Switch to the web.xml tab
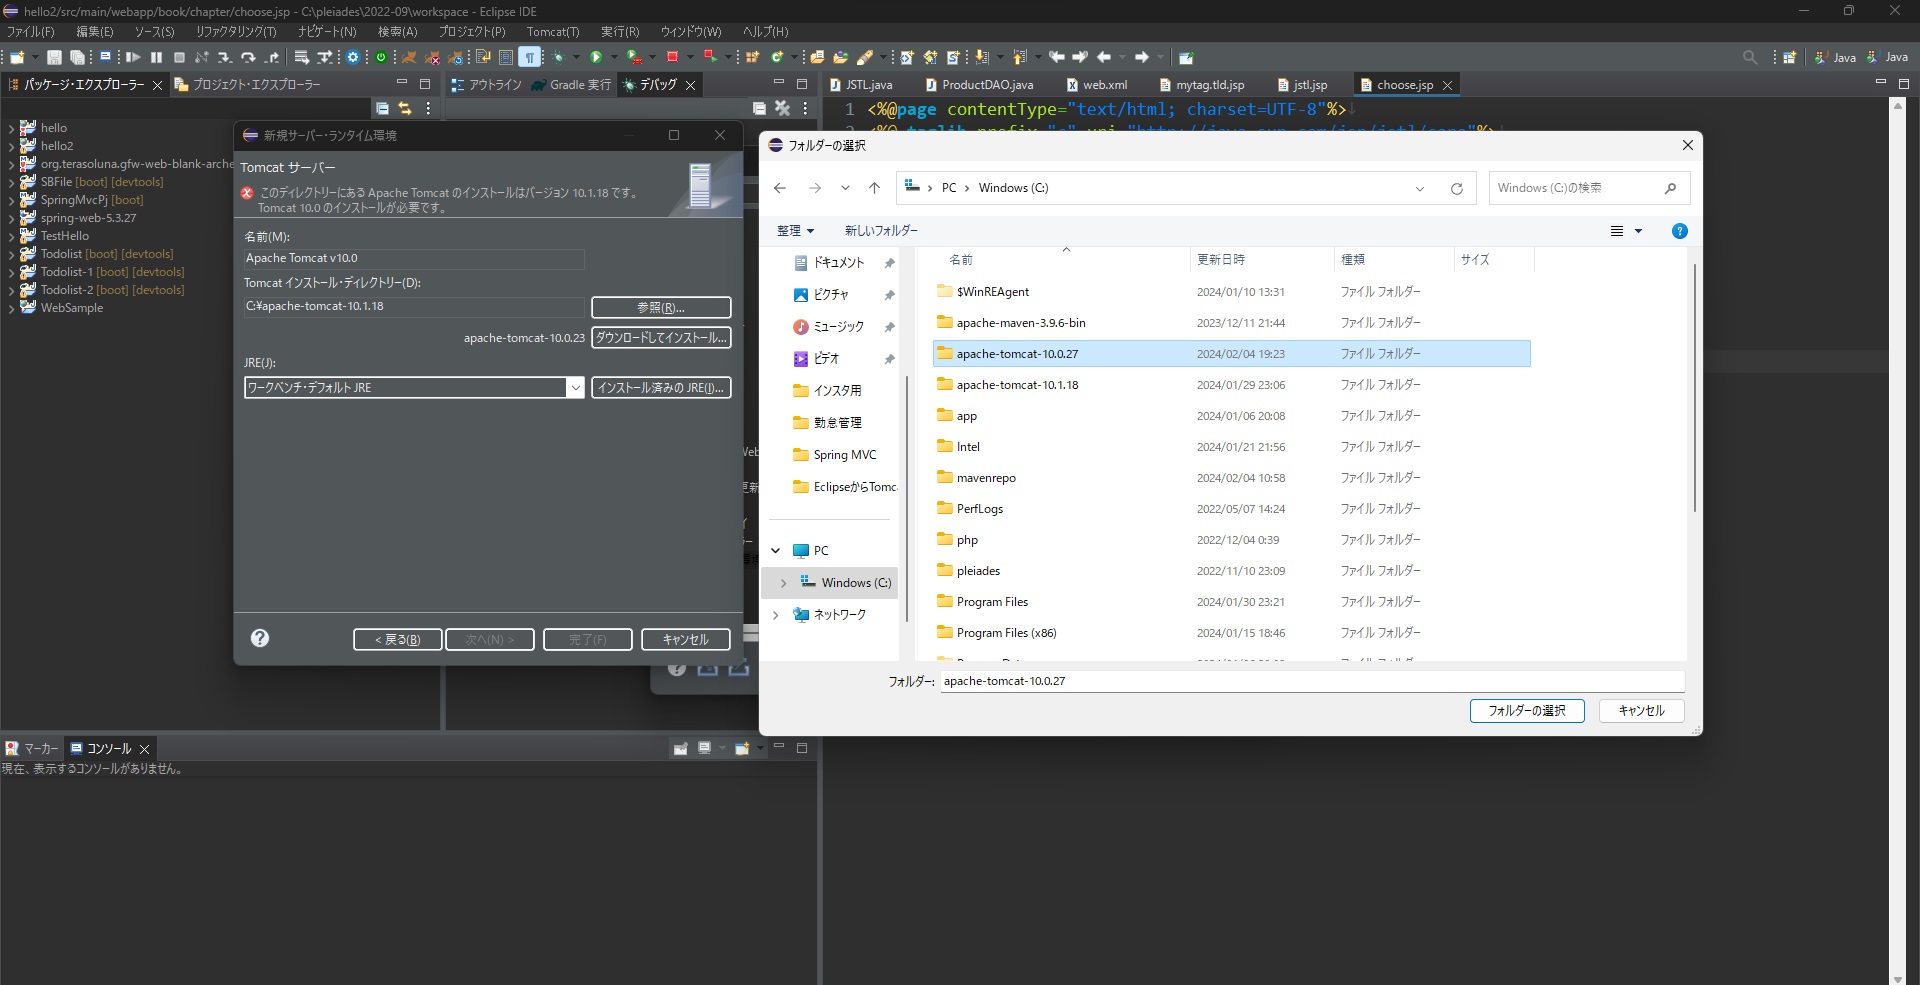Image resolution: width=1920 pixels, height=985 pixels. [x=1105, y=84]
